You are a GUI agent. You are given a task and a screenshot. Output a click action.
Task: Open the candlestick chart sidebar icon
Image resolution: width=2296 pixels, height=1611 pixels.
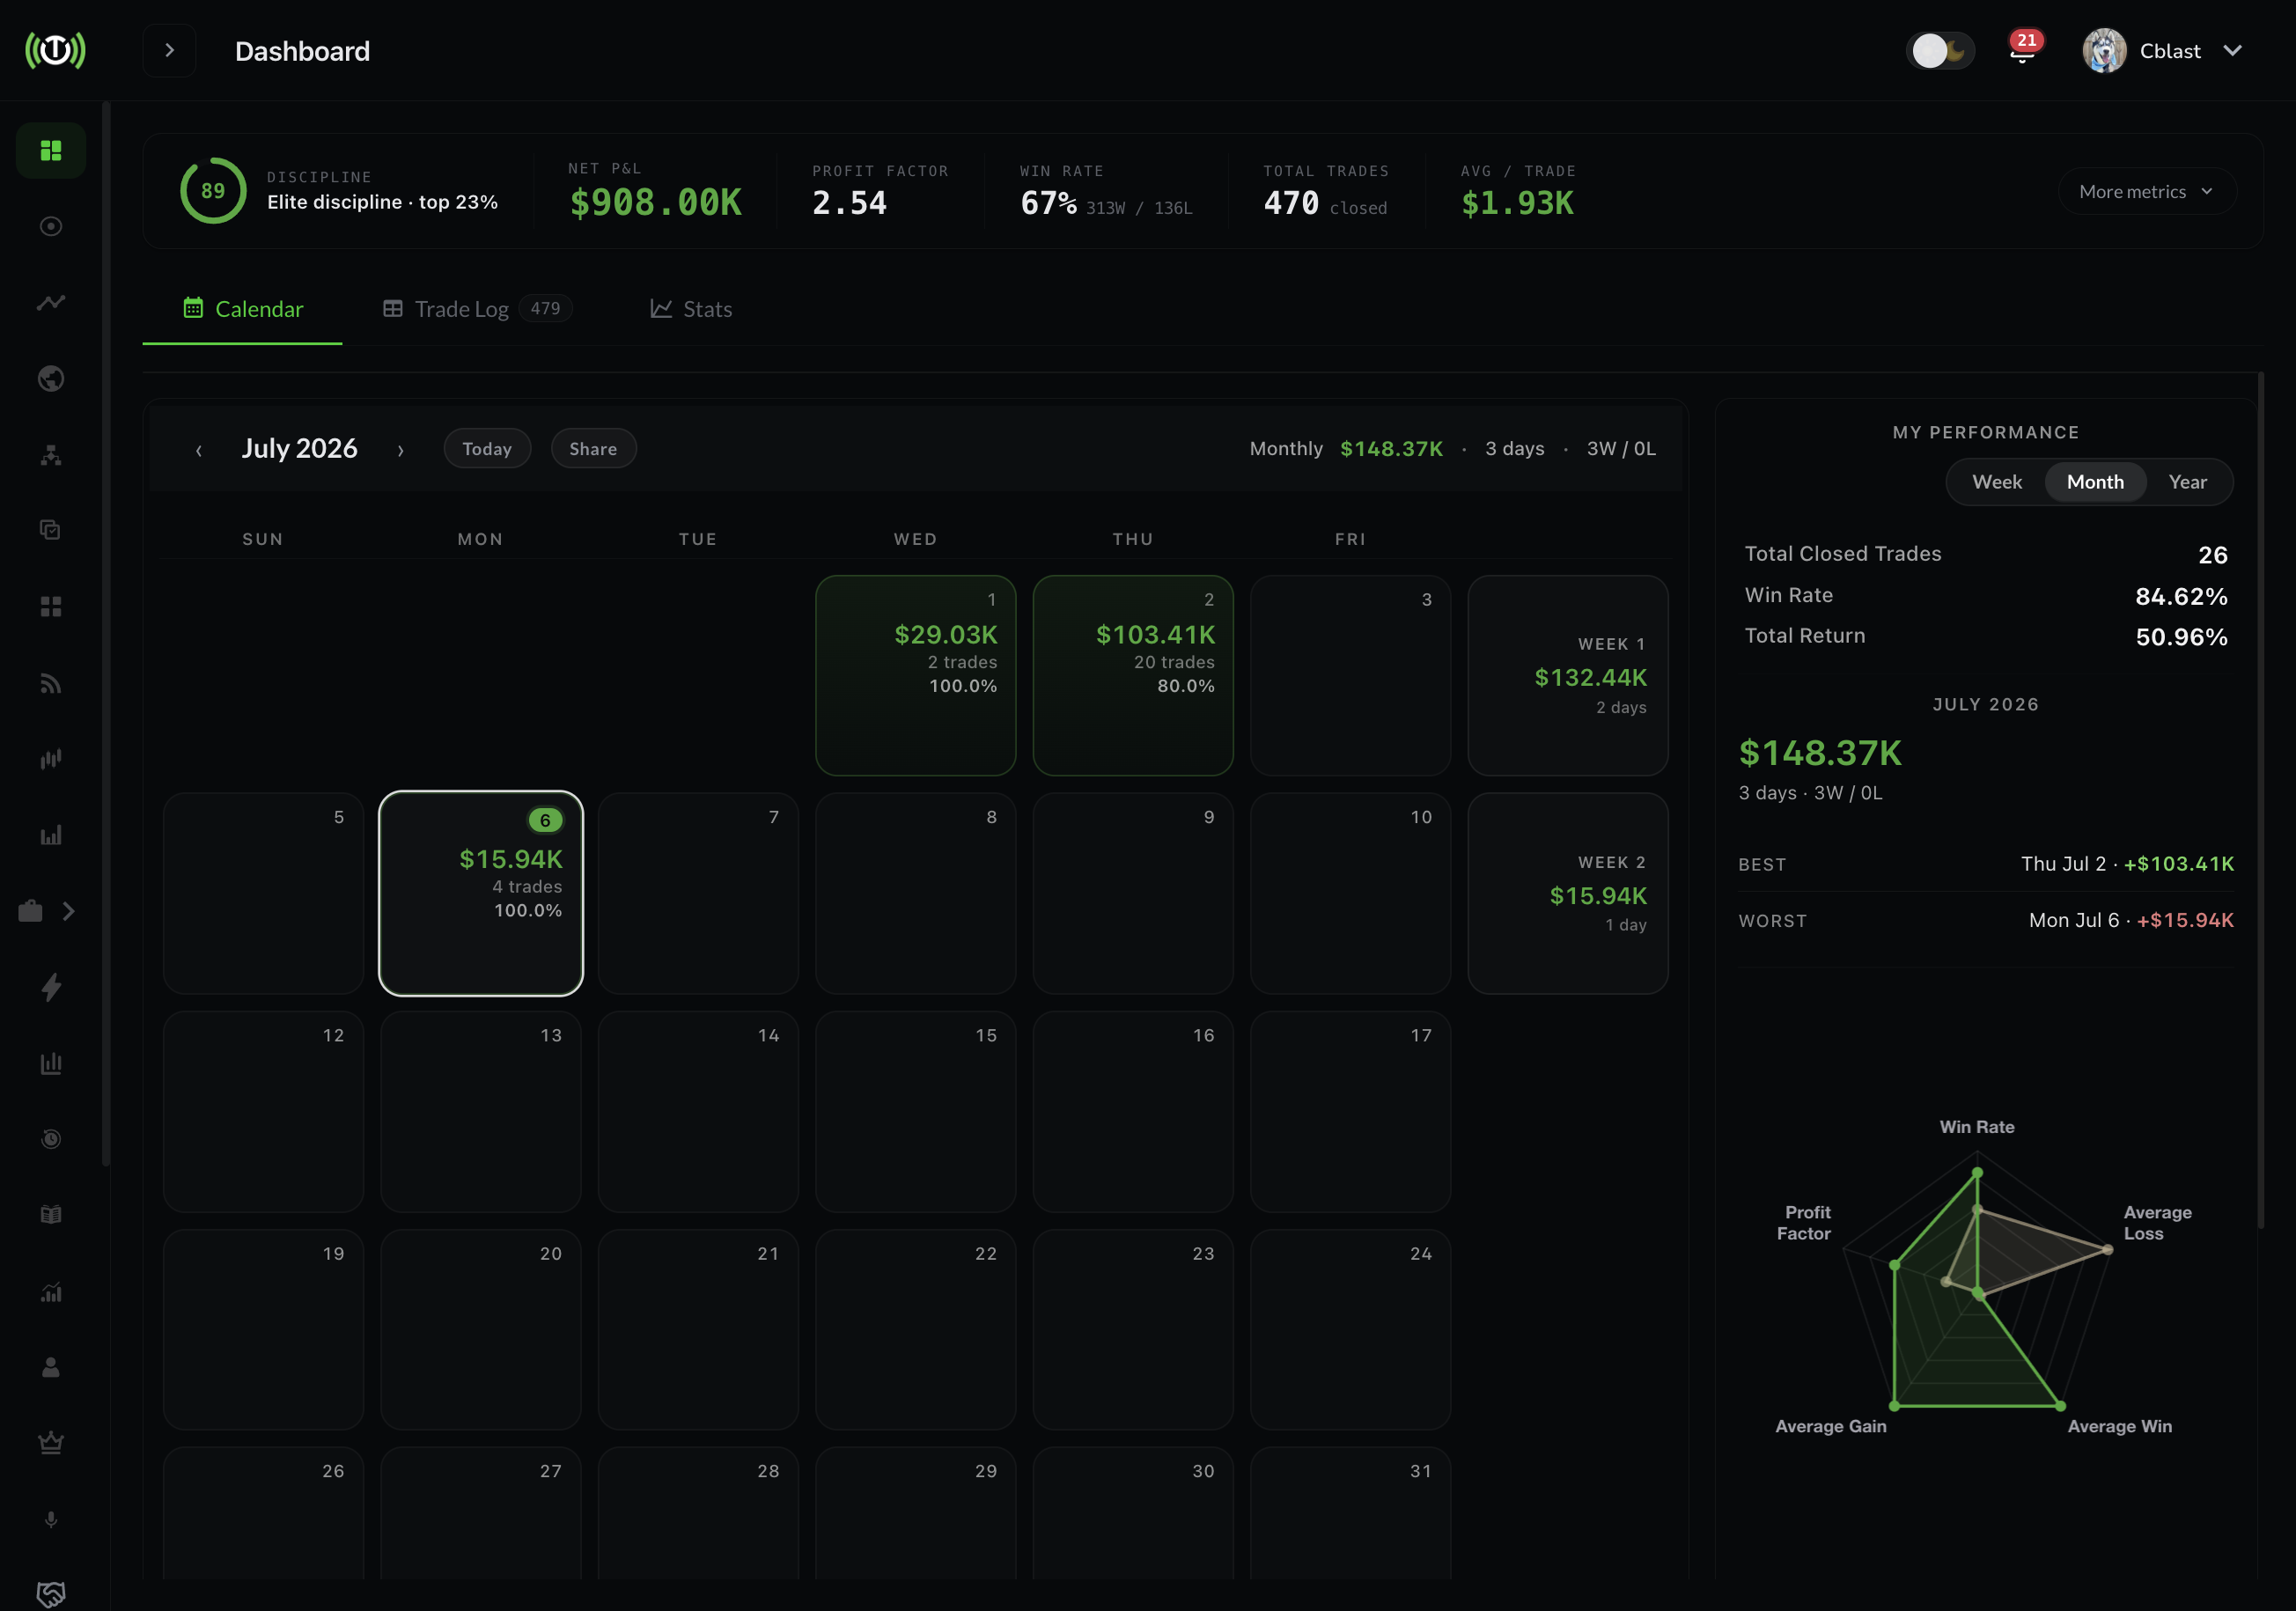[x=51, y=759]
